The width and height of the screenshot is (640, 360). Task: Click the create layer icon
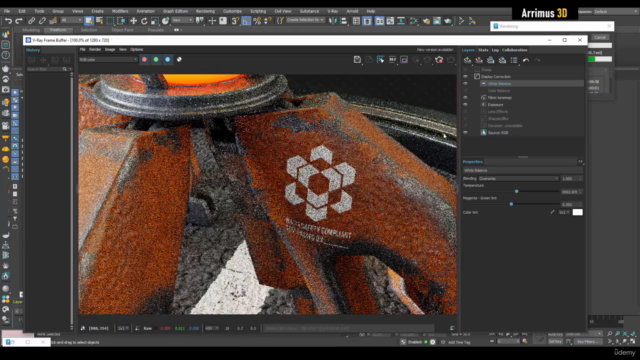(467, 60)
